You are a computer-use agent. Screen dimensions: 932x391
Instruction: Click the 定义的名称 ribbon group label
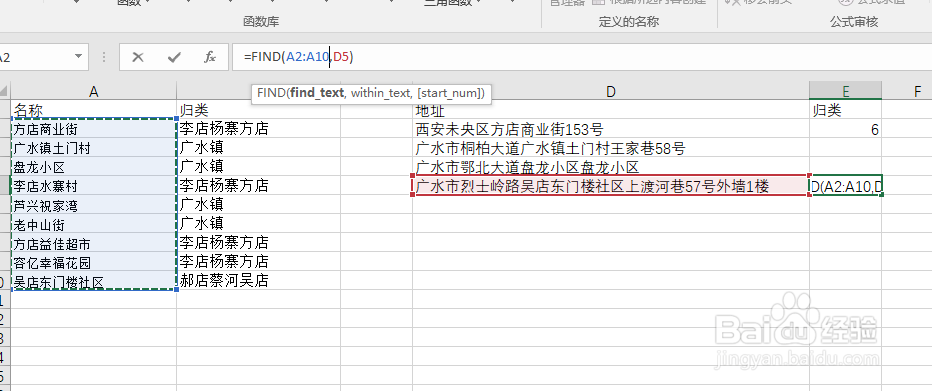coord(629,22)
